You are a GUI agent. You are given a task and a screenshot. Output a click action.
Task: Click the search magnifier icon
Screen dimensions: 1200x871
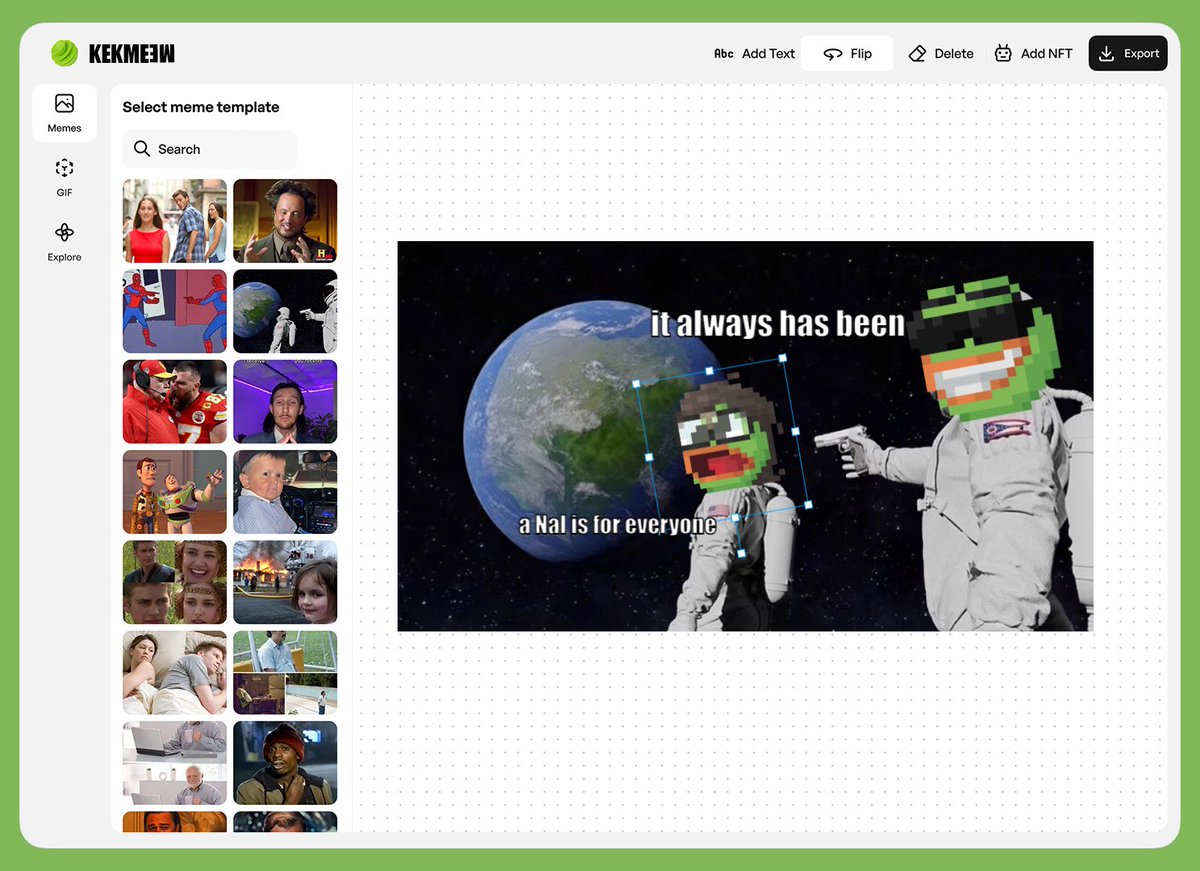click(142, 148)
